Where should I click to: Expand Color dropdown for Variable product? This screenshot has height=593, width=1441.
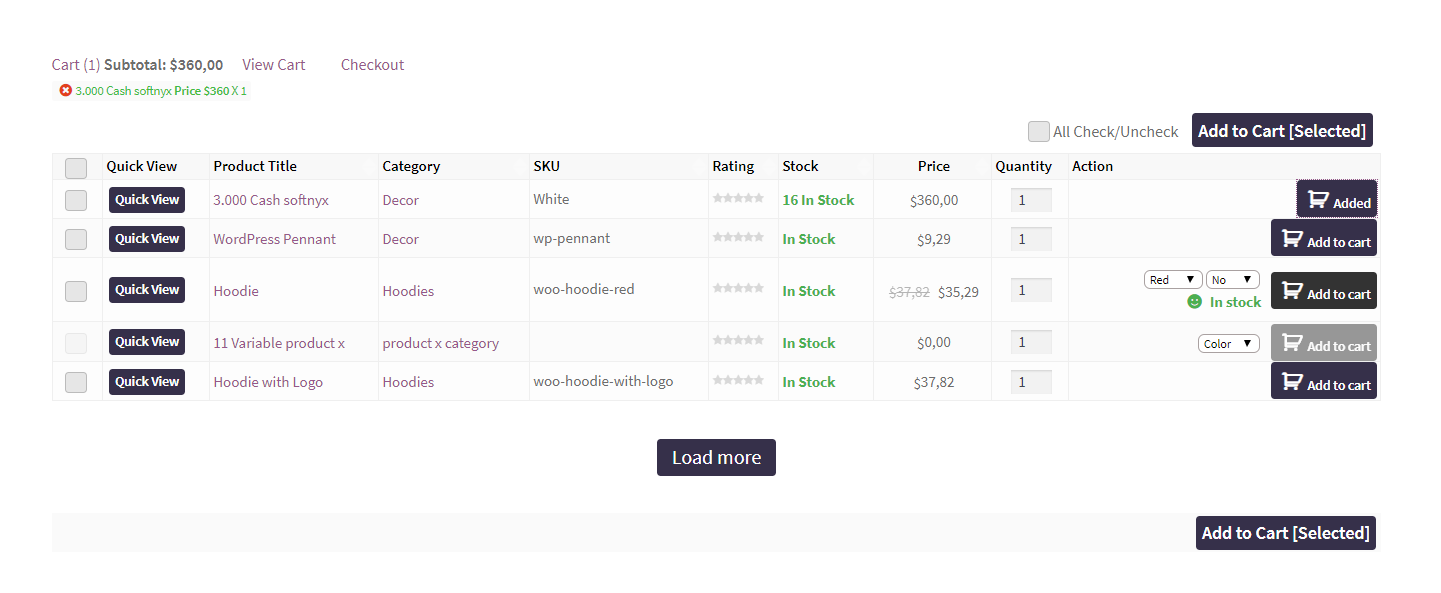[x=1228, y=344]
